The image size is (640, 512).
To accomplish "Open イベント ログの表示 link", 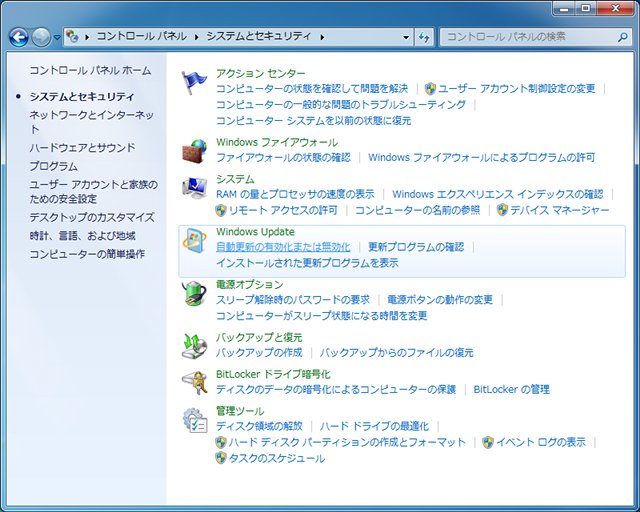I will pos(540,442).
